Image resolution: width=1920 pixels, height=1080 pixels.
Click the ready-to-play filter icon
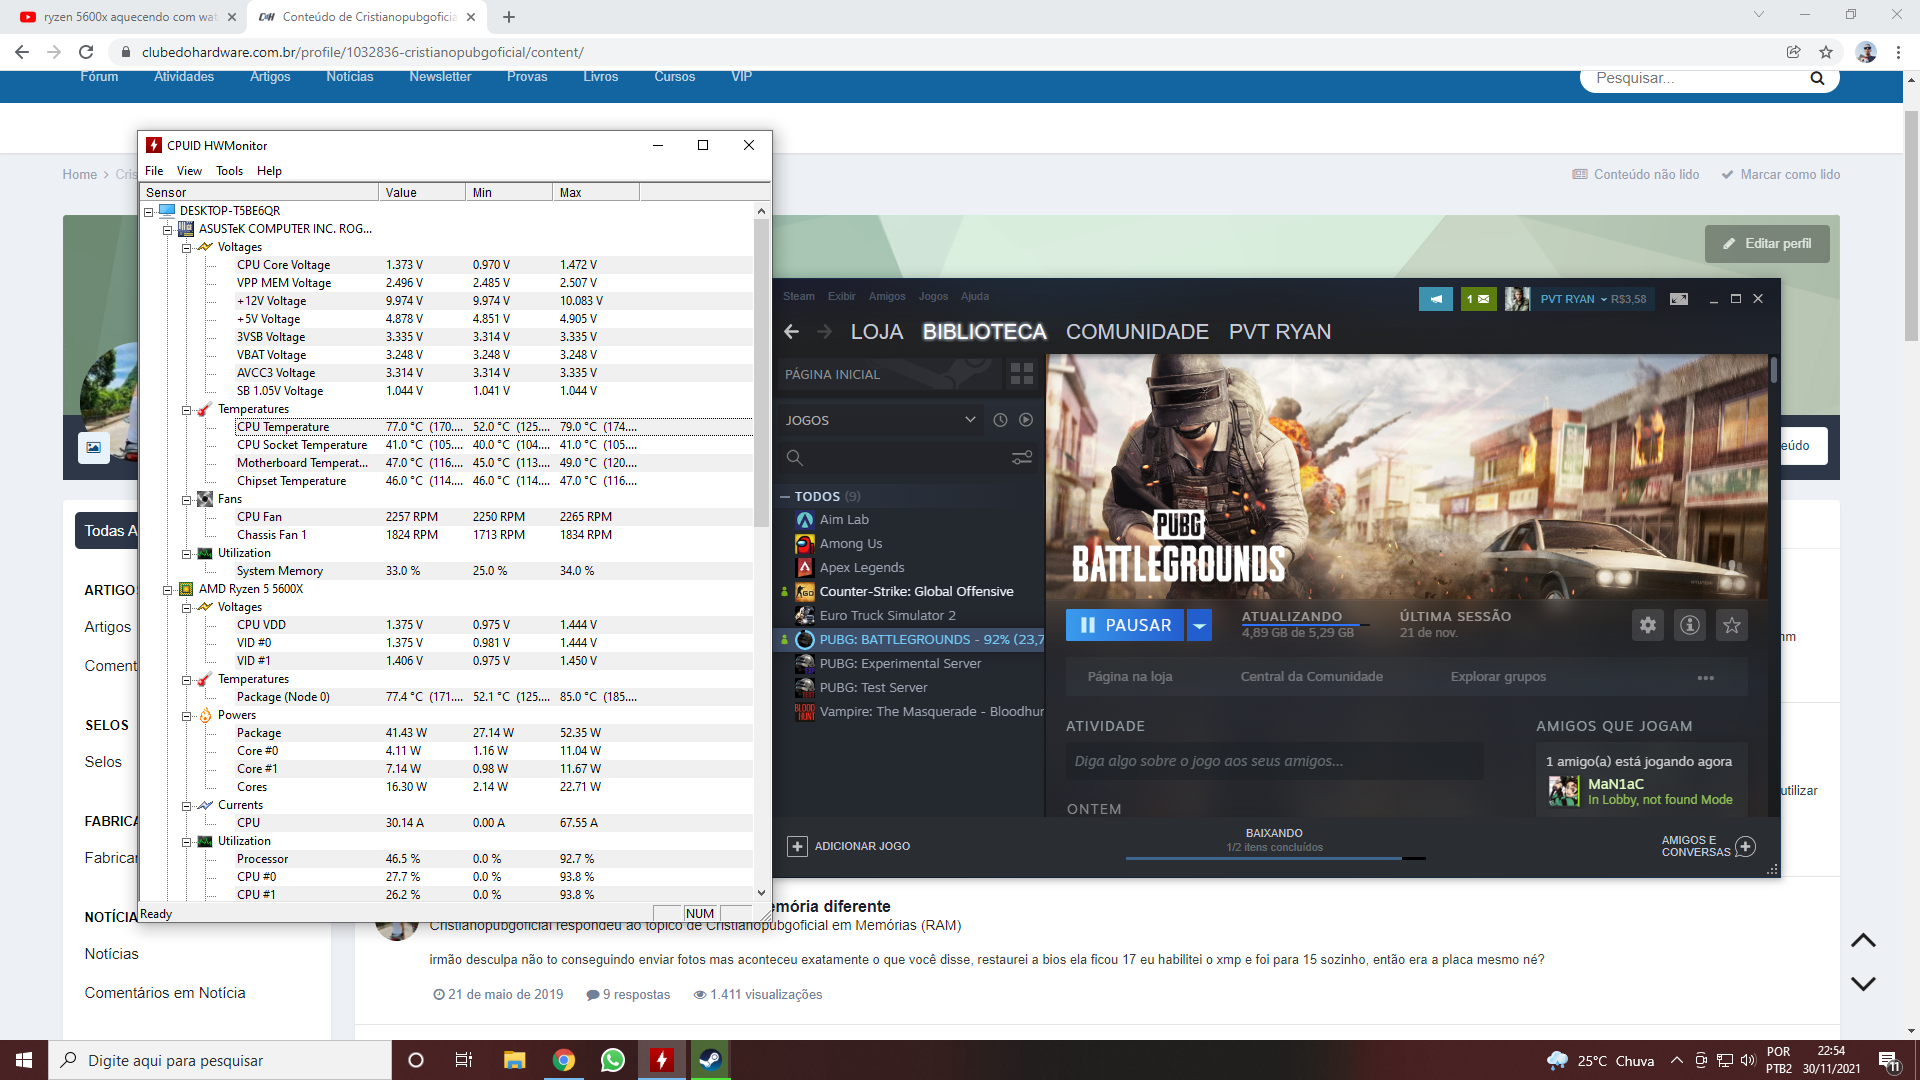pyautogui.click(x=1026, y=420)
